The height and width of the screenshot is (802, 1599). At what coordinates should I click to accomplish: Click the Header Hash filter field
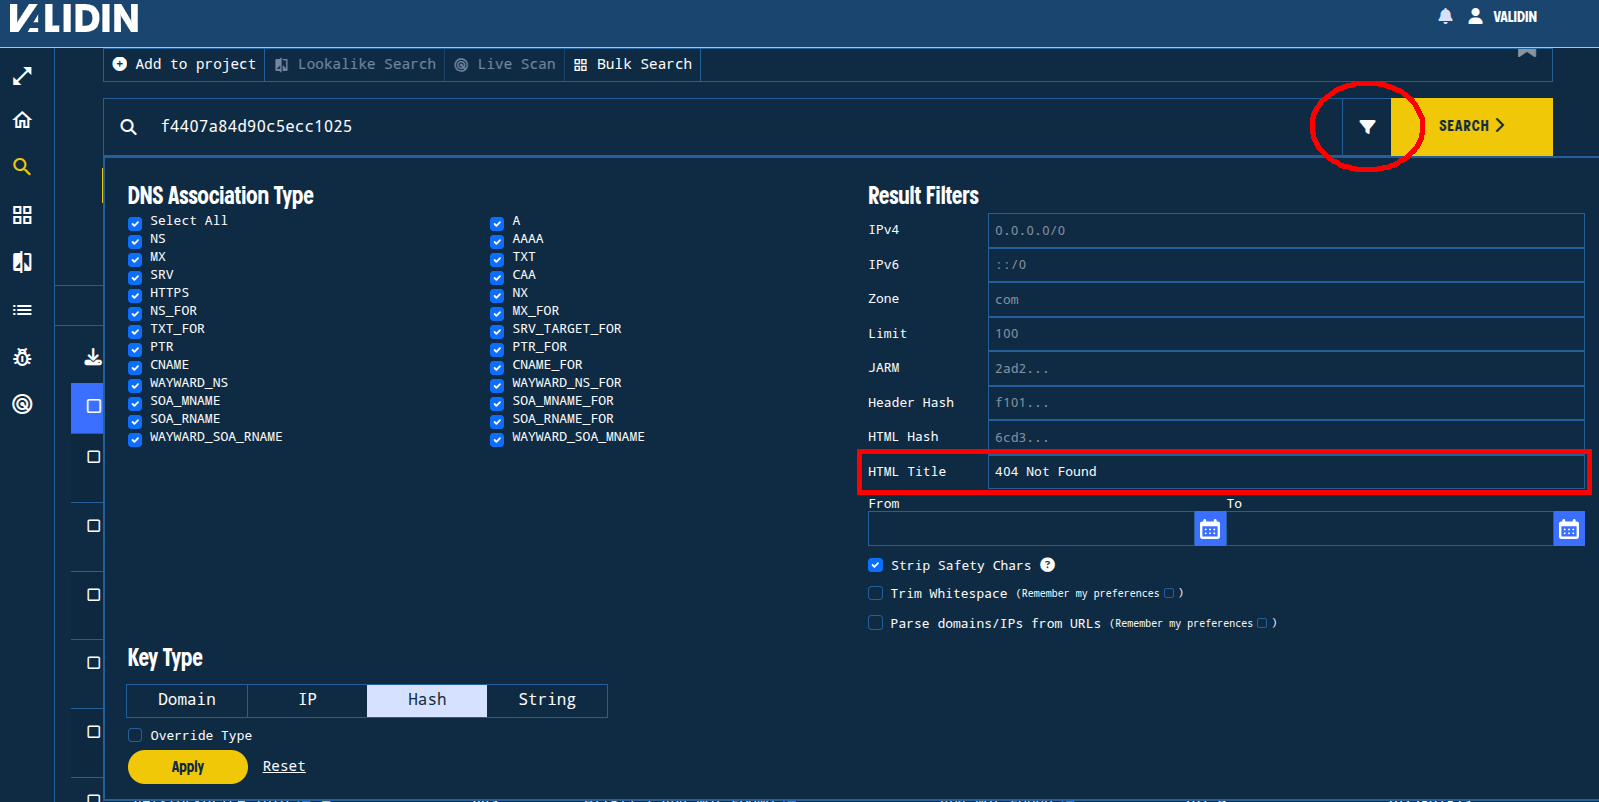click(x=1286, y=403)
